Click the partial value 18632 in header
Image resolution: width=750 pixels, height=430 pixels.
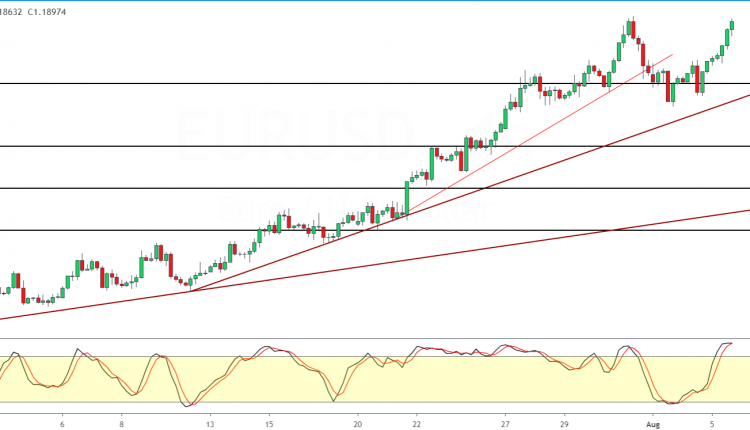tap(10, 12)
